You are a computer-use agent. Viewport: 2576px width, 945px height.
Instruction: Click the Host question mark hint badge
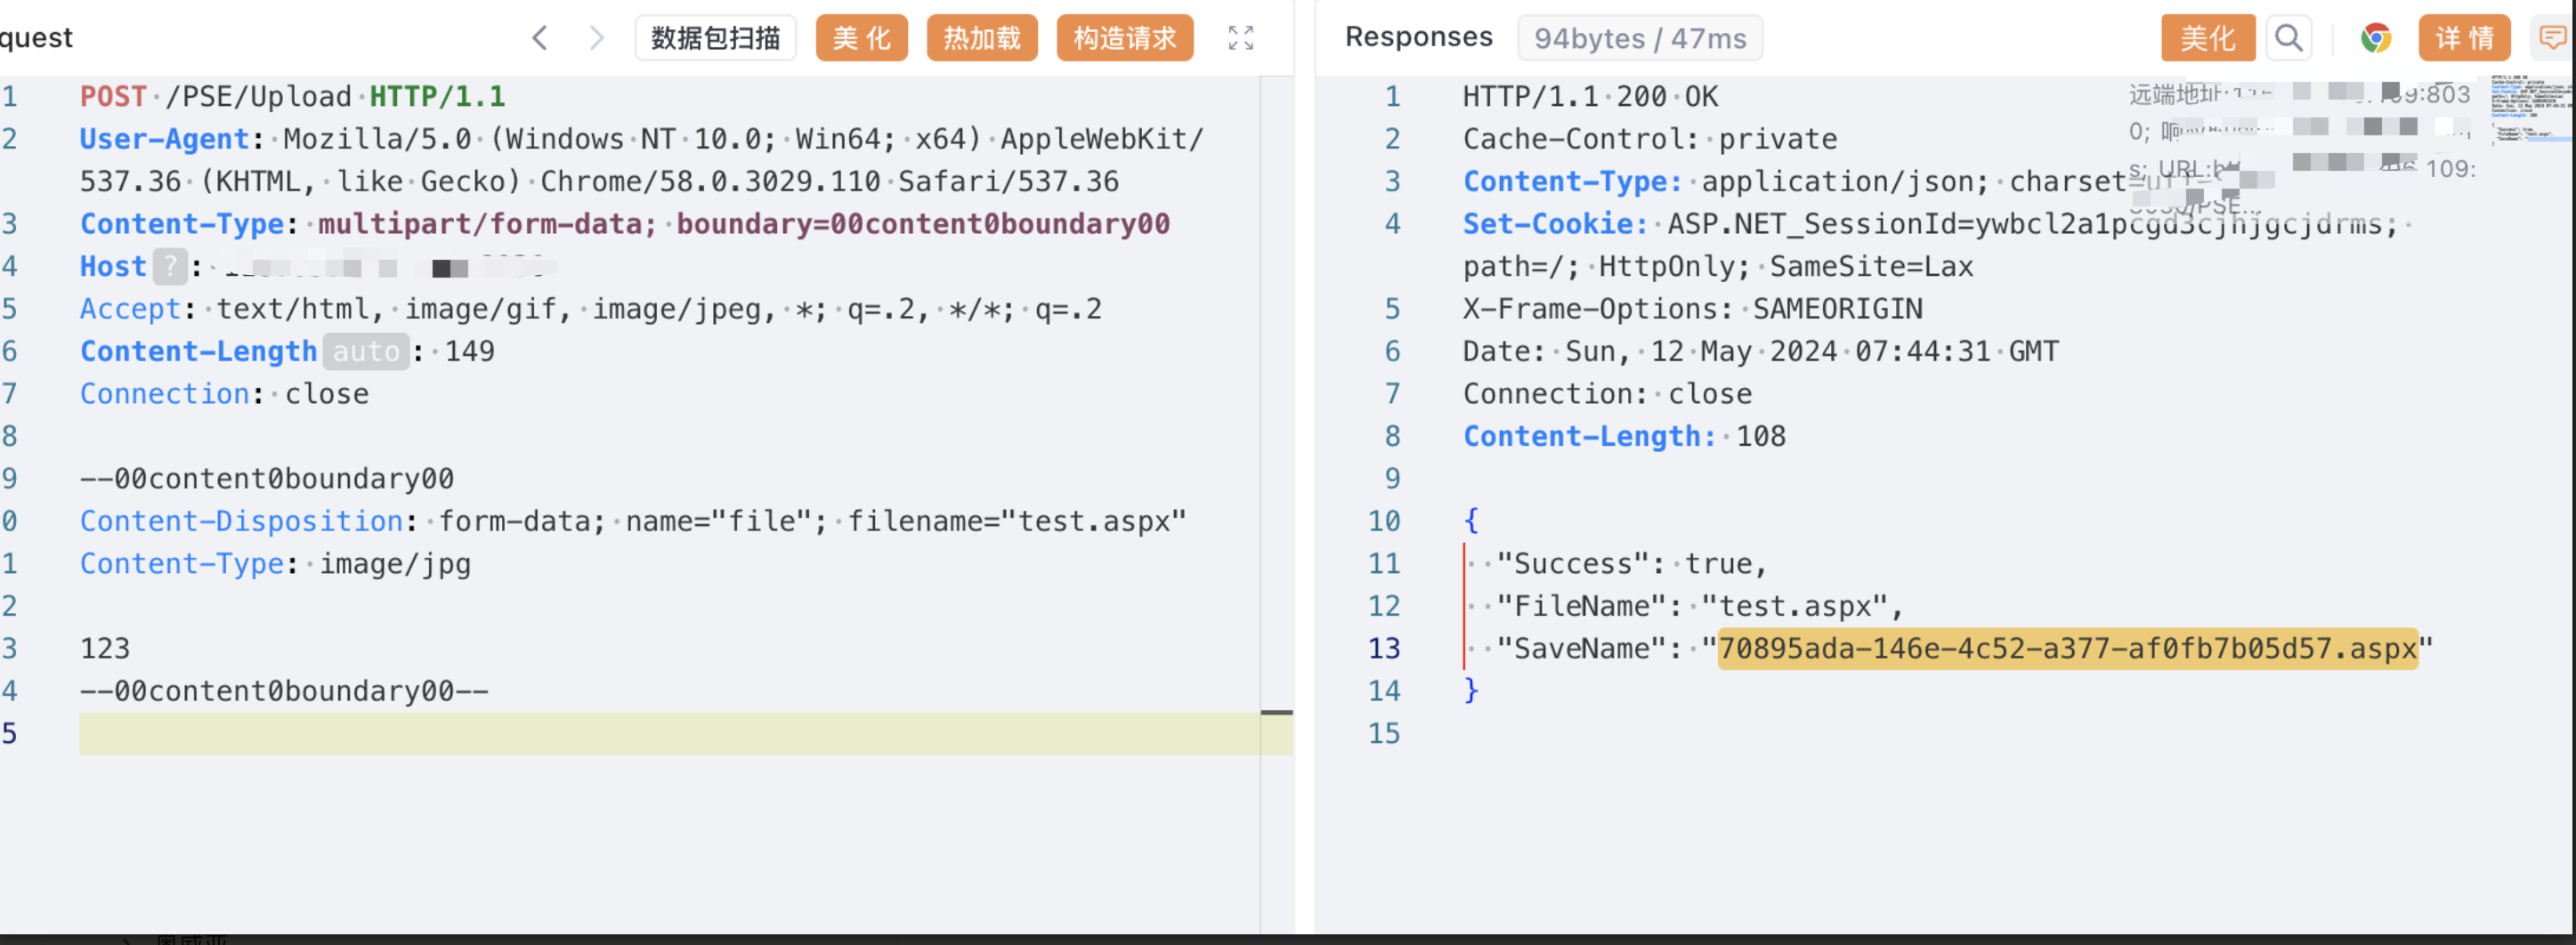pyautogui.click(x=171, y=266)
